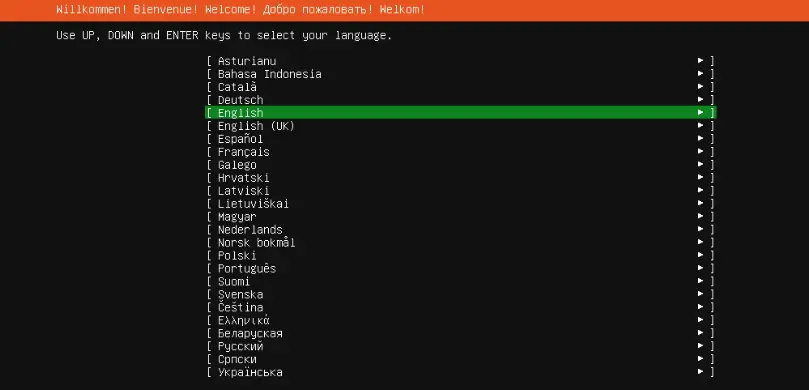Image resolution: width=809 pixels, height=390 pixels.
Task: Choose Polski language
Action: (x=461, y=255)
